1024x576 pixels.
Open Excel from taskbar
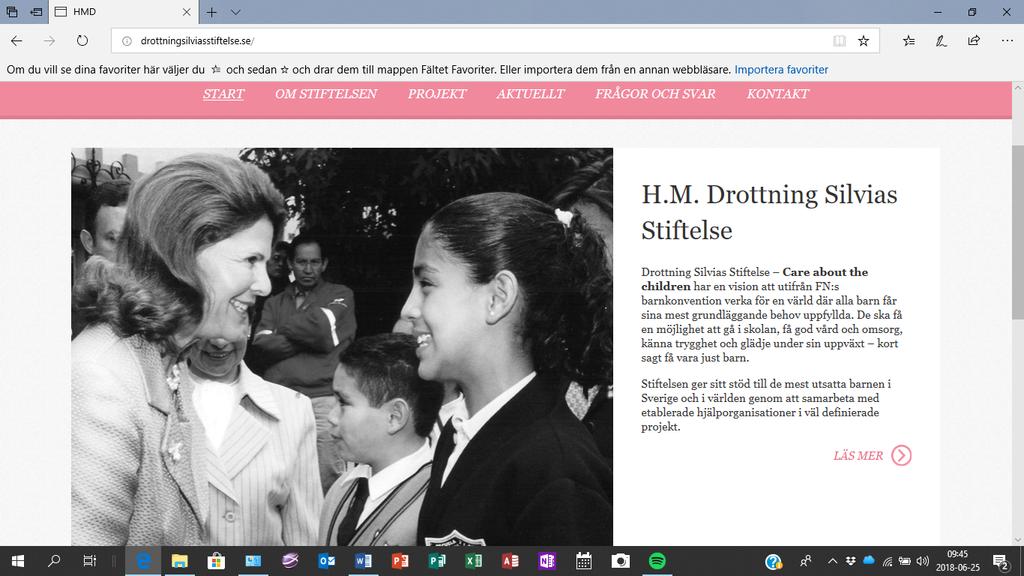pos(473,561)
